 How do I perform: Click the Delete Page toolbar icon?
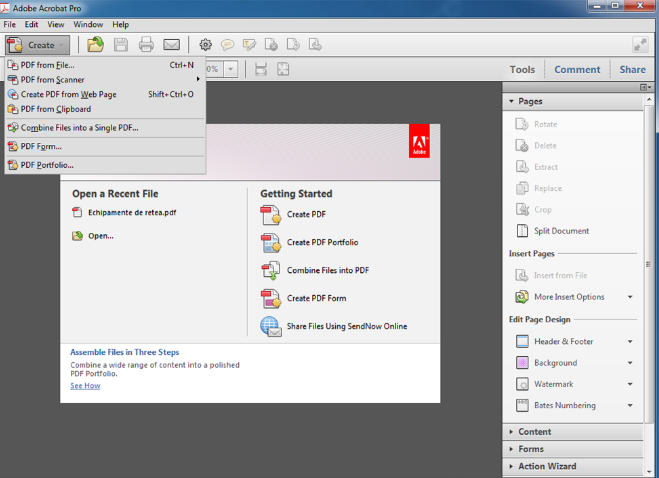click(271, 45)
